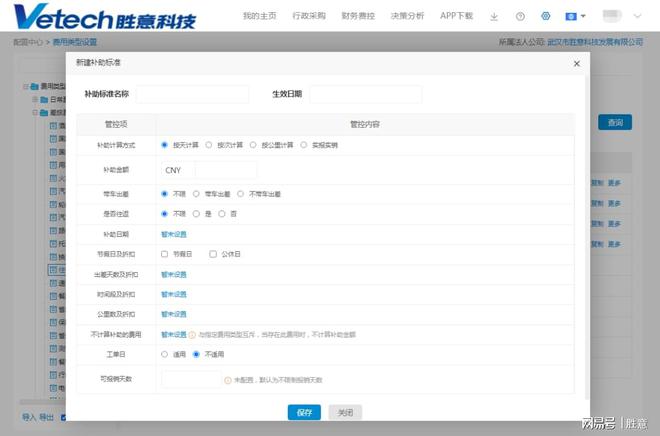This screenshot has width=660, height=436.
Task: Select 否 for 是否往返
Action: (221, 214)
